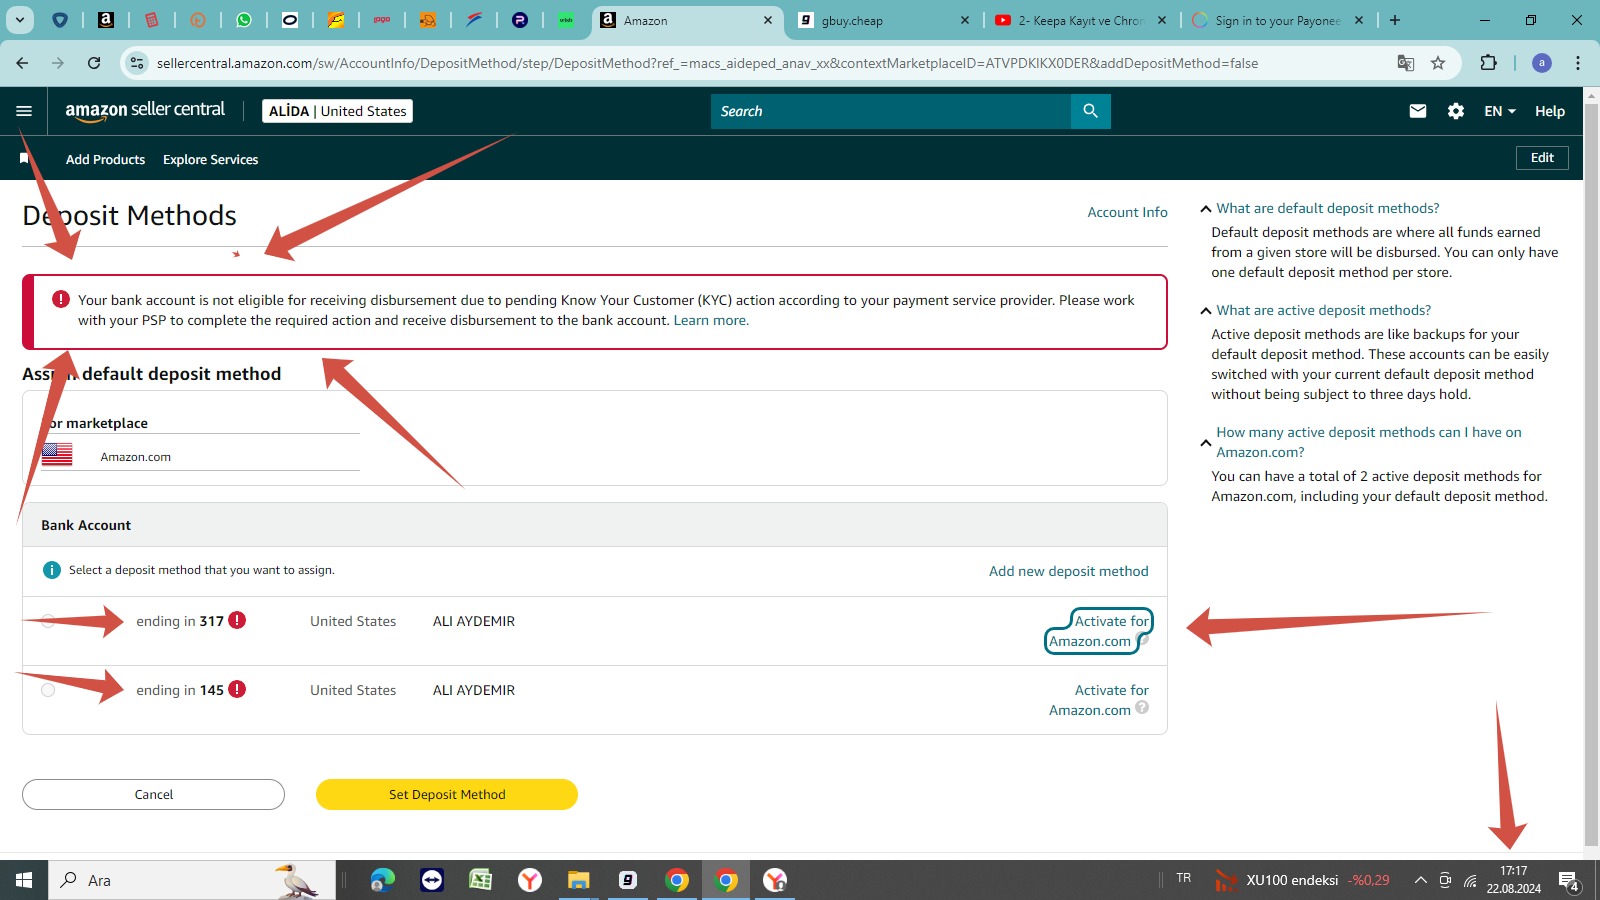Click Learn more in KYC warning
This screenshot has width=1600, height=900.
tap(711, 320)
